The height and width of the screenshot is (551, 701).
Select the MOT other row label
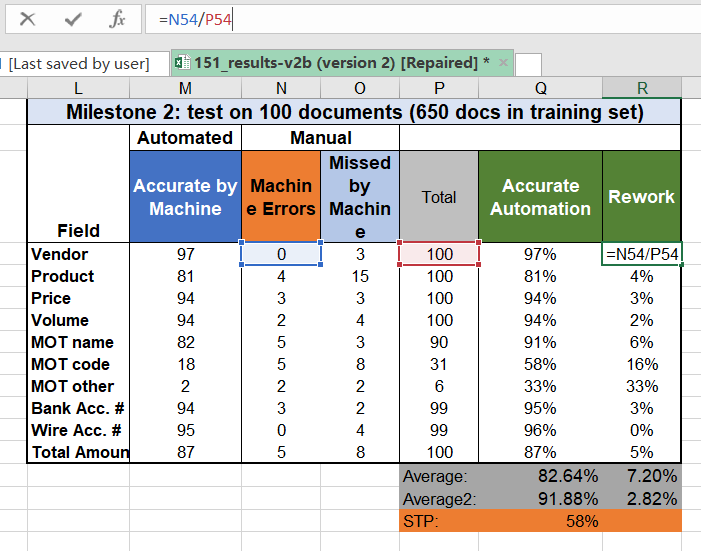78,386
